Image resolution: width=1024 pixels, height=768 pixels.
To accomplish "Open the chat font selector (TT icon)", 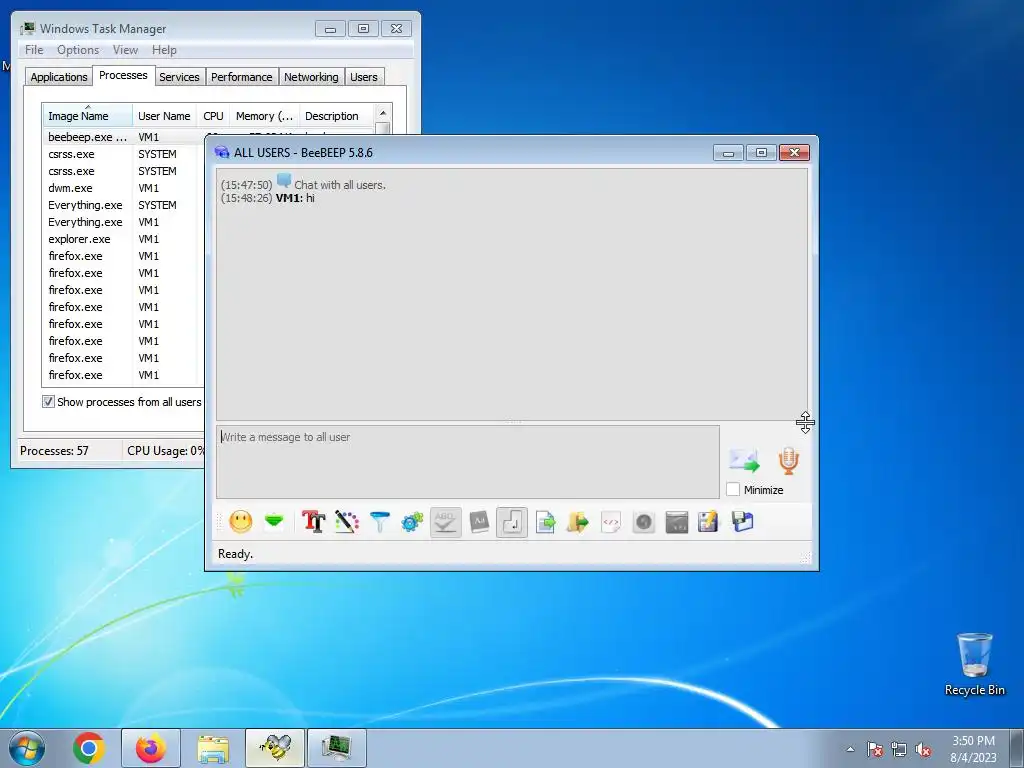I will [x=313, y=522].
